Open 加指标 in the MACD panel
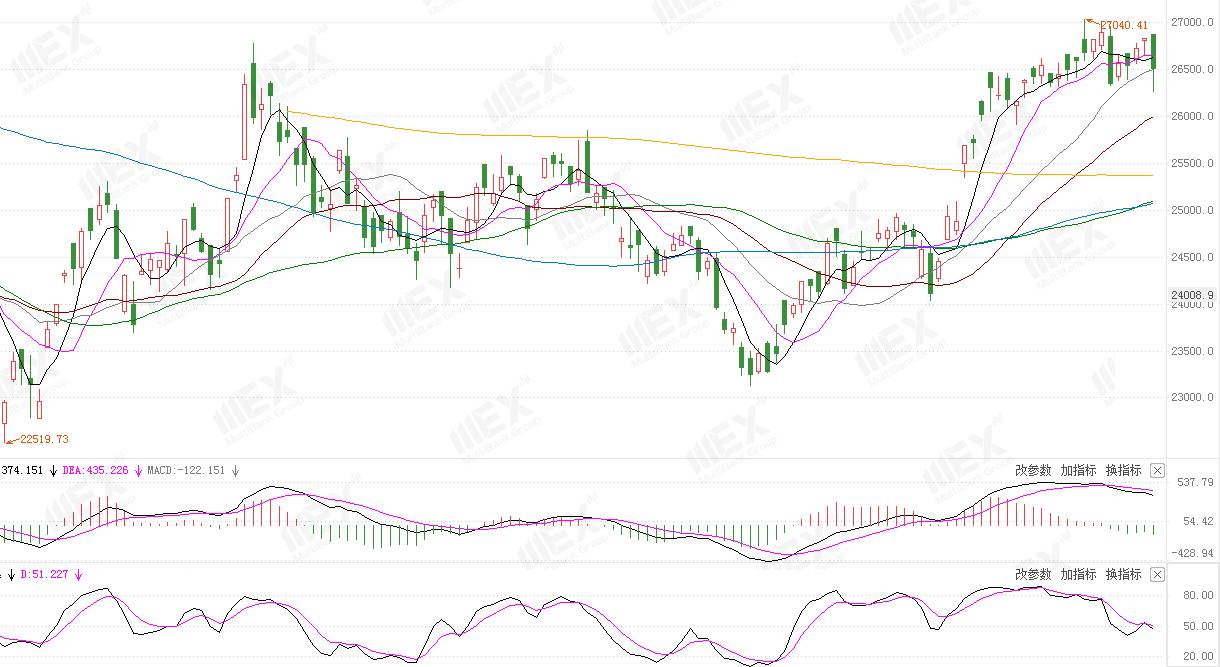This screenshot has width=1220, height=667. (1078, 470)
